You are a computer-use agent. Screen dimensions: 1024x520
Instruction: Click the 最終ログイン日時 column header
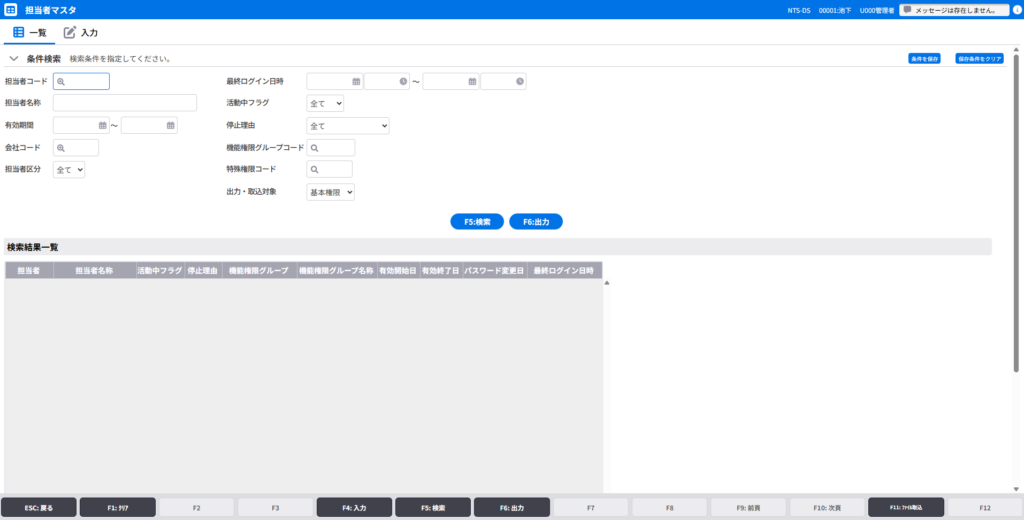pos(564,270)
